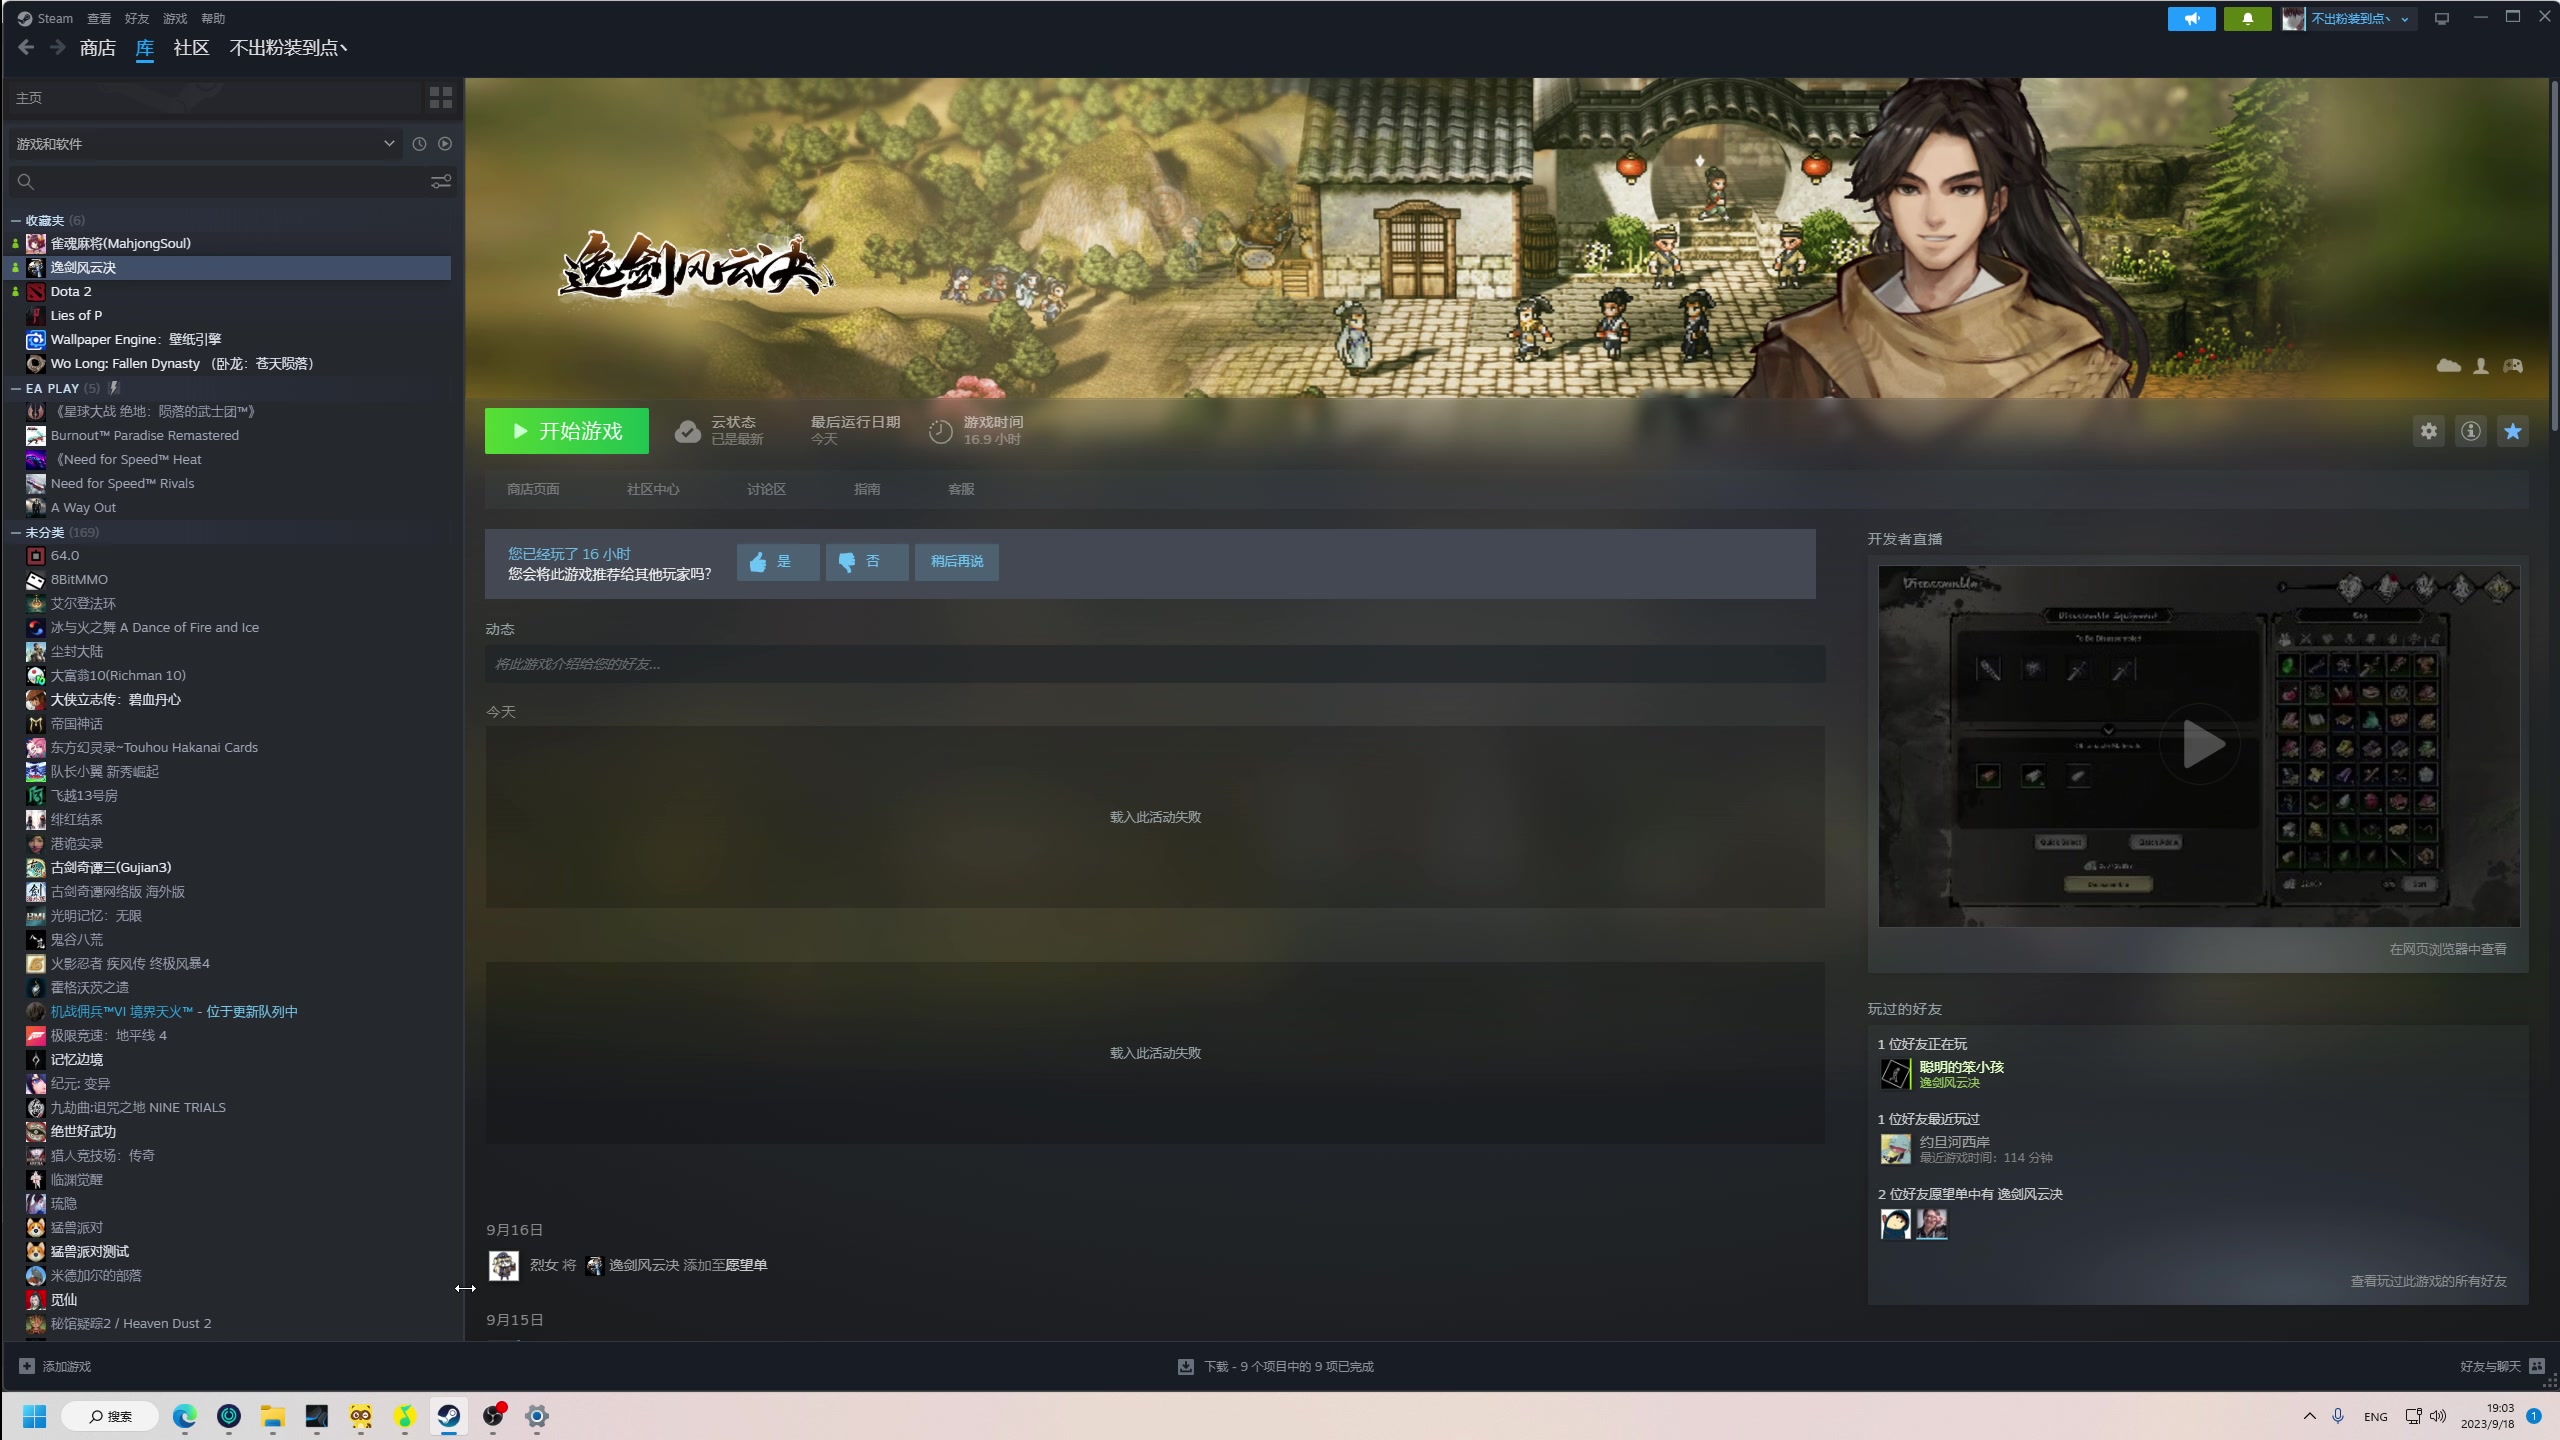2560x1440 pixels.
Task: Click the activity post input box
Action: (1155, 664)
